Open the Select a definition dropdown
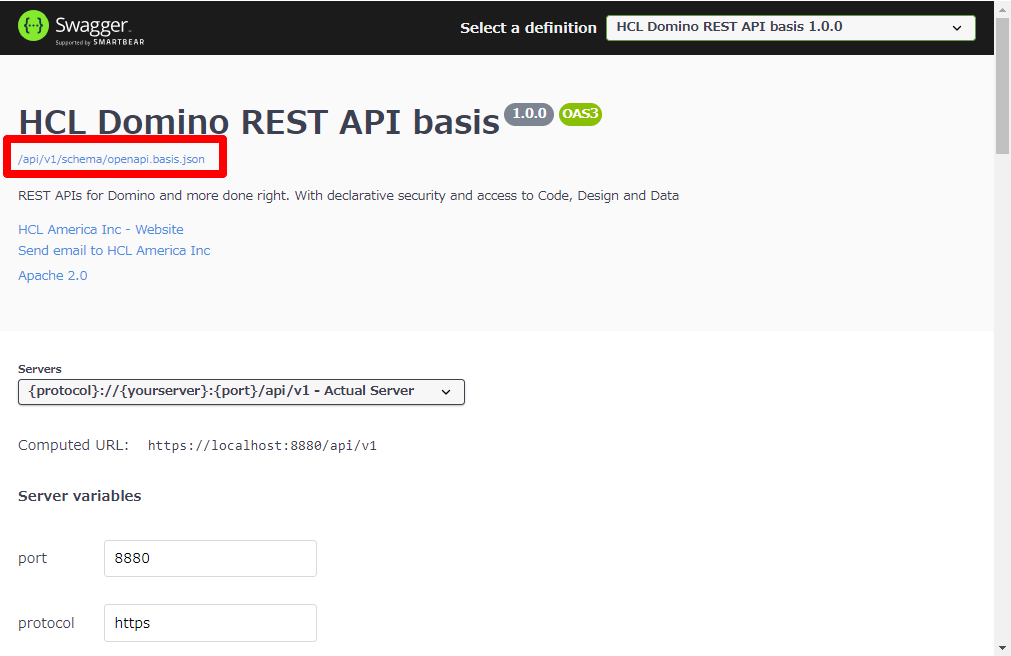Viewport: 1011px width, 656px height. [790, 28]
